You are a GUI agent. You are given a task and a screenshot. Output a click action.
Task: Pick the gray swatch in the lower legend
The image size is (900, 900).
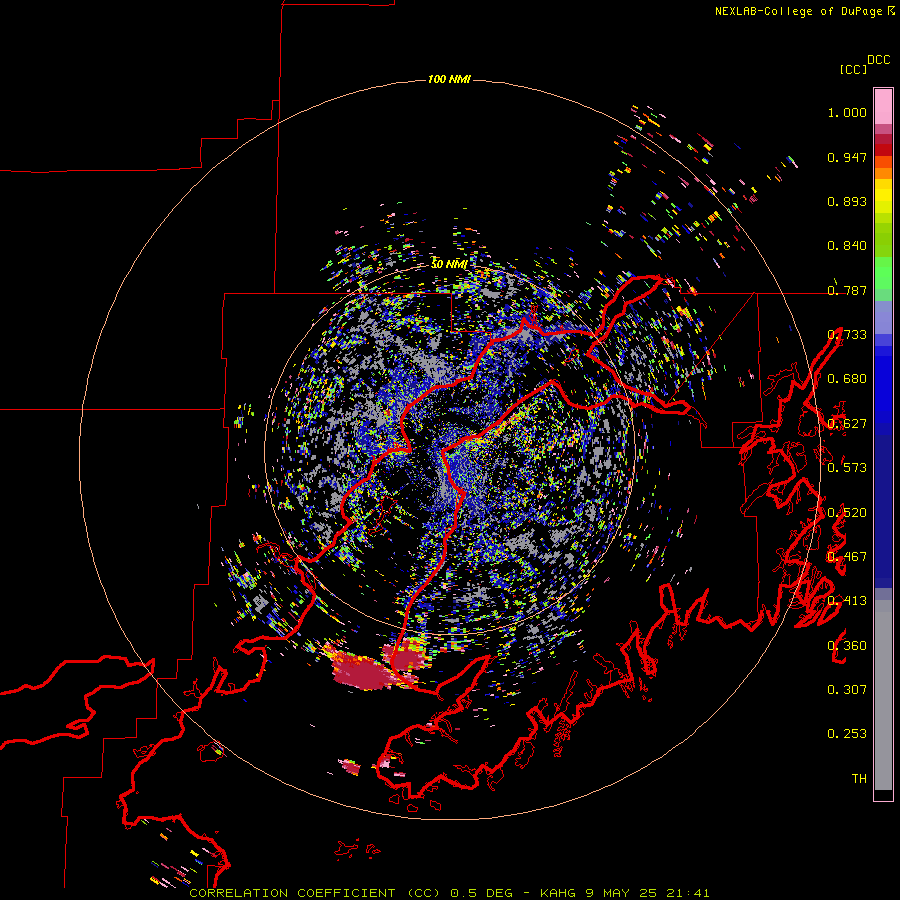click(x=883, y=695)
